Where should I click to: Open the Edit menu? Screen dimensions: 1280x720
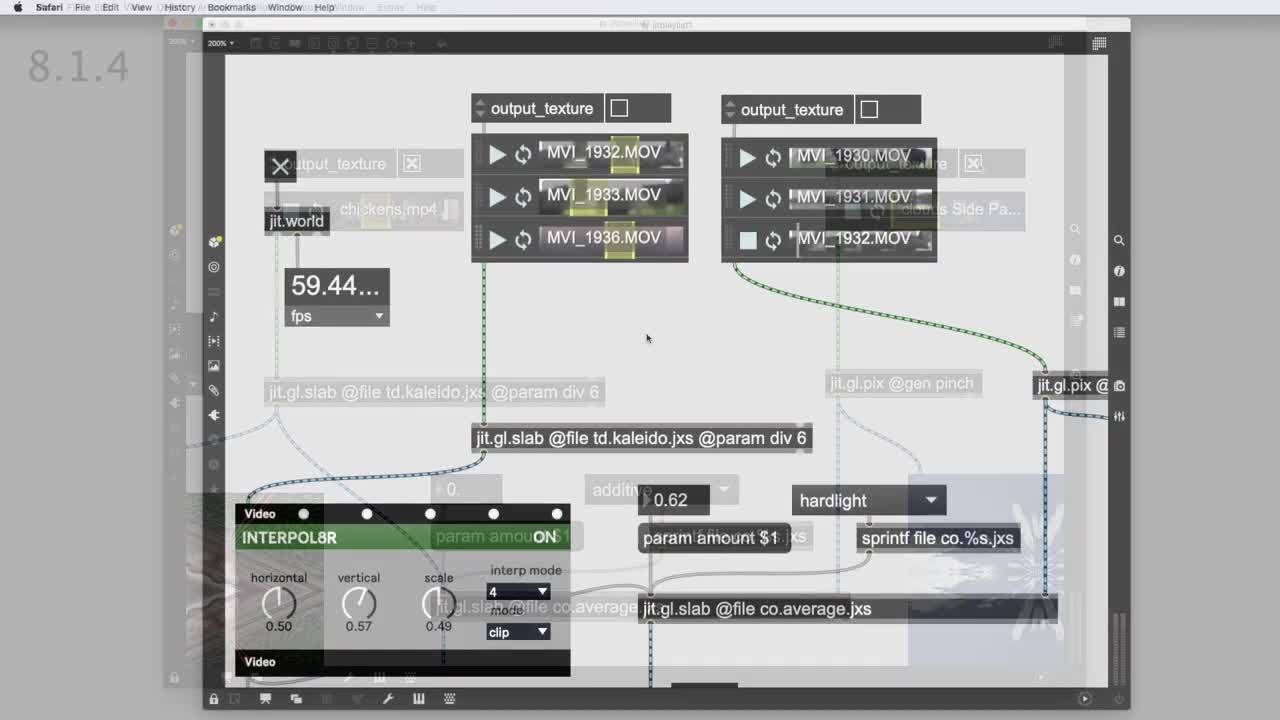pyautogui.click(x=111, y=7)
